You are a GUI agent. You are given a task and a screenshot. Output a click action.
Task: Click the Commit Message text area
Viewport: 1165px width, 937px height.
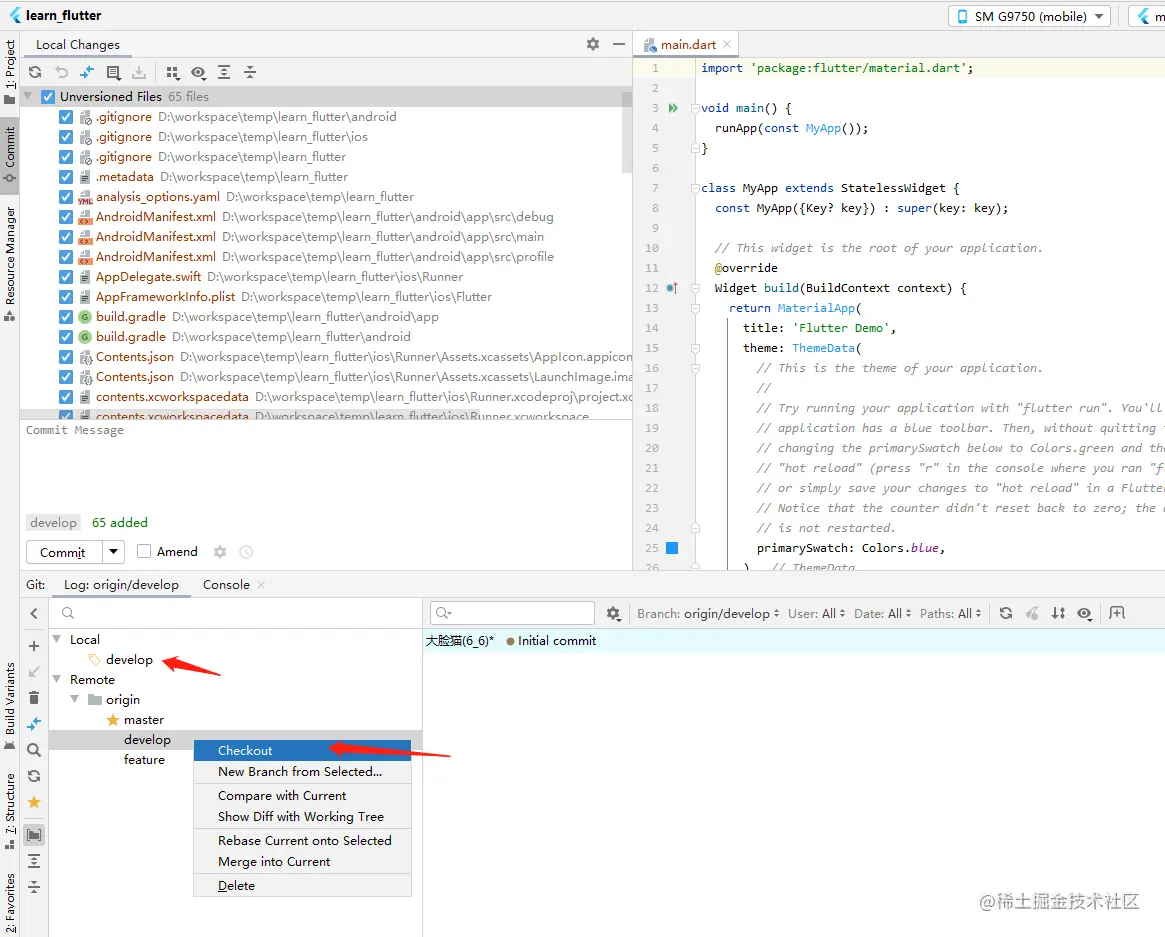click(325, 464)
